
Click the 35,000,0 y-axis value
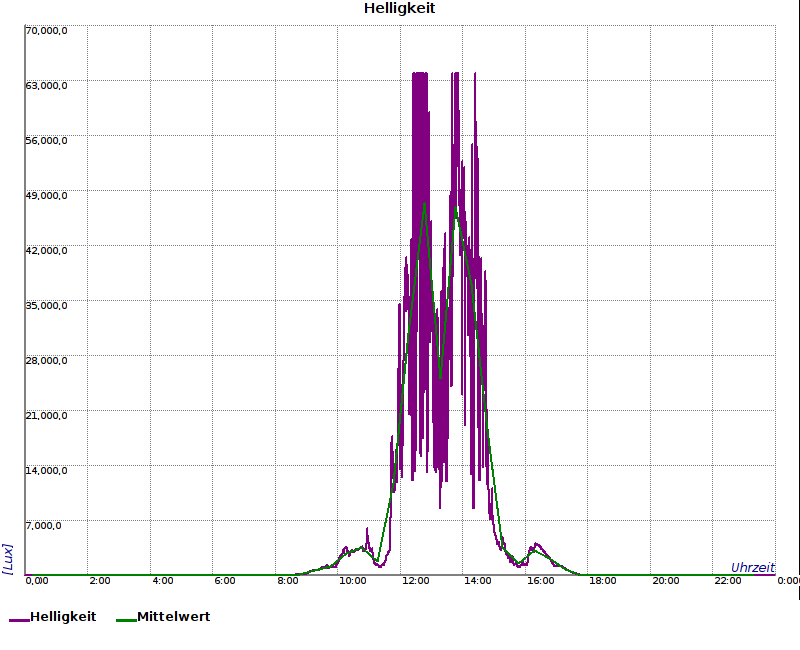46,306
